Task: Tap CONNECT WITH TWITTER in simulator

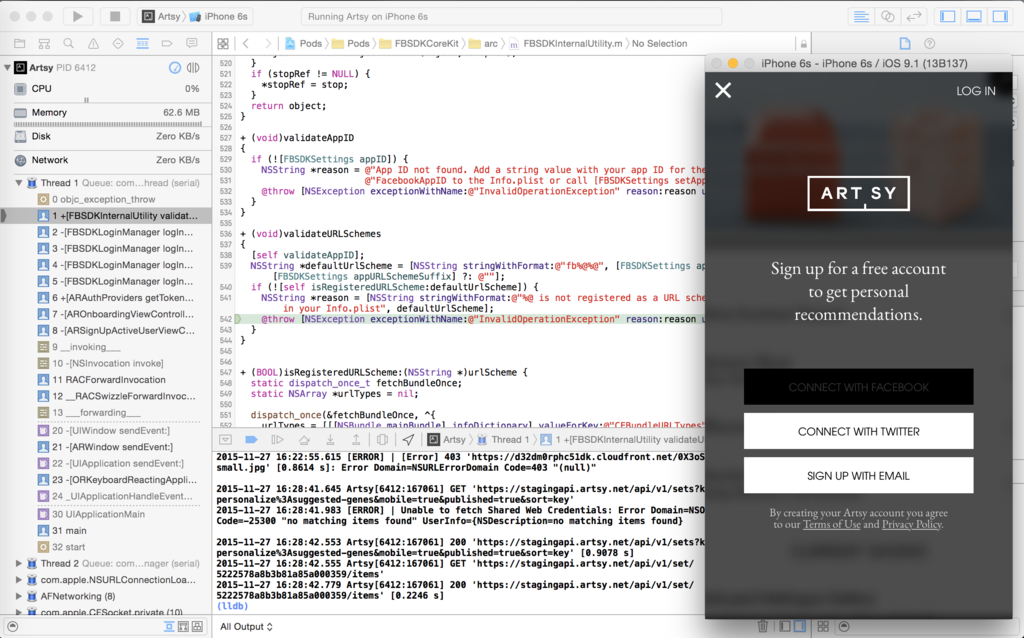Action: (x=858, y=431)
